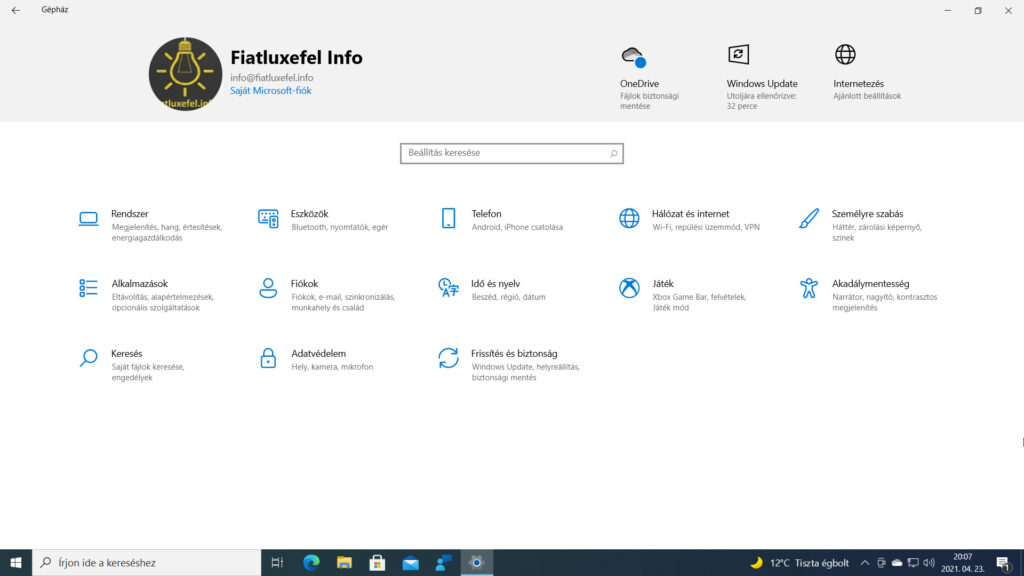The height and width of the screenshot is (576, 1024).
Task: Click the Saját Microsoft-fiók link
Action: (x=270, y=91)
